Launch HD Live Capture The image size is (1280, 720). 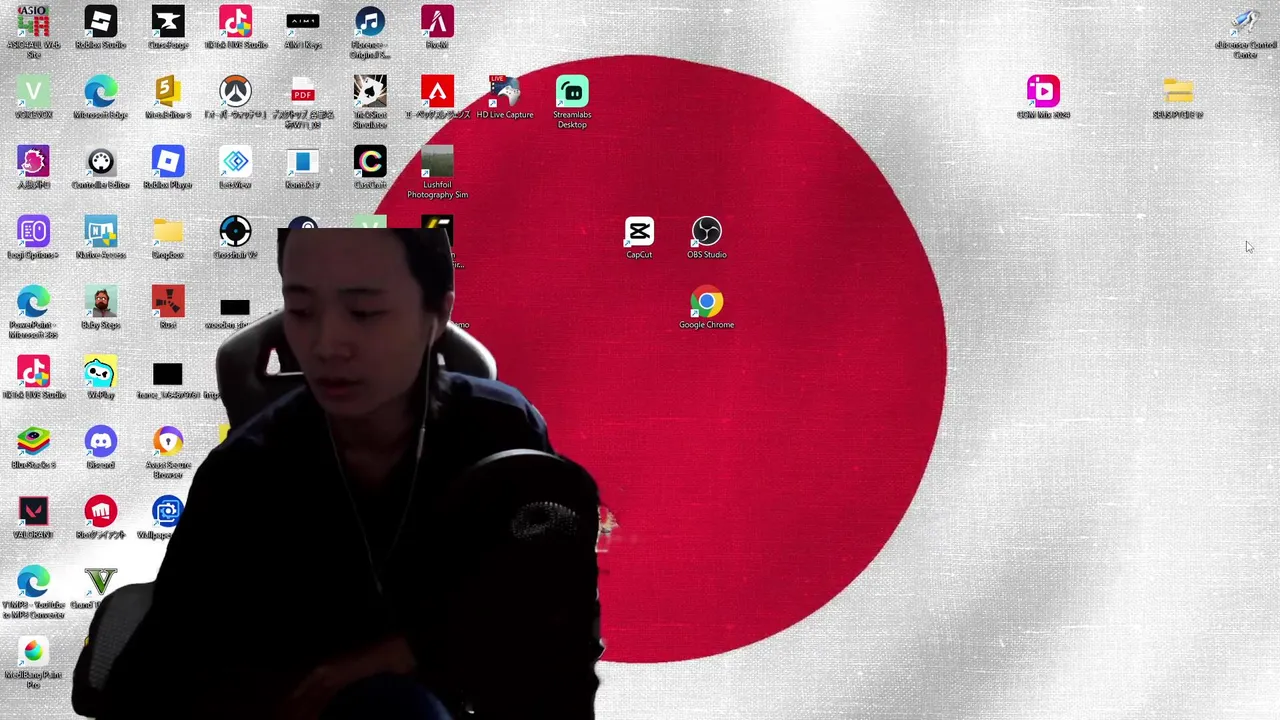click(x=505, y=98)
